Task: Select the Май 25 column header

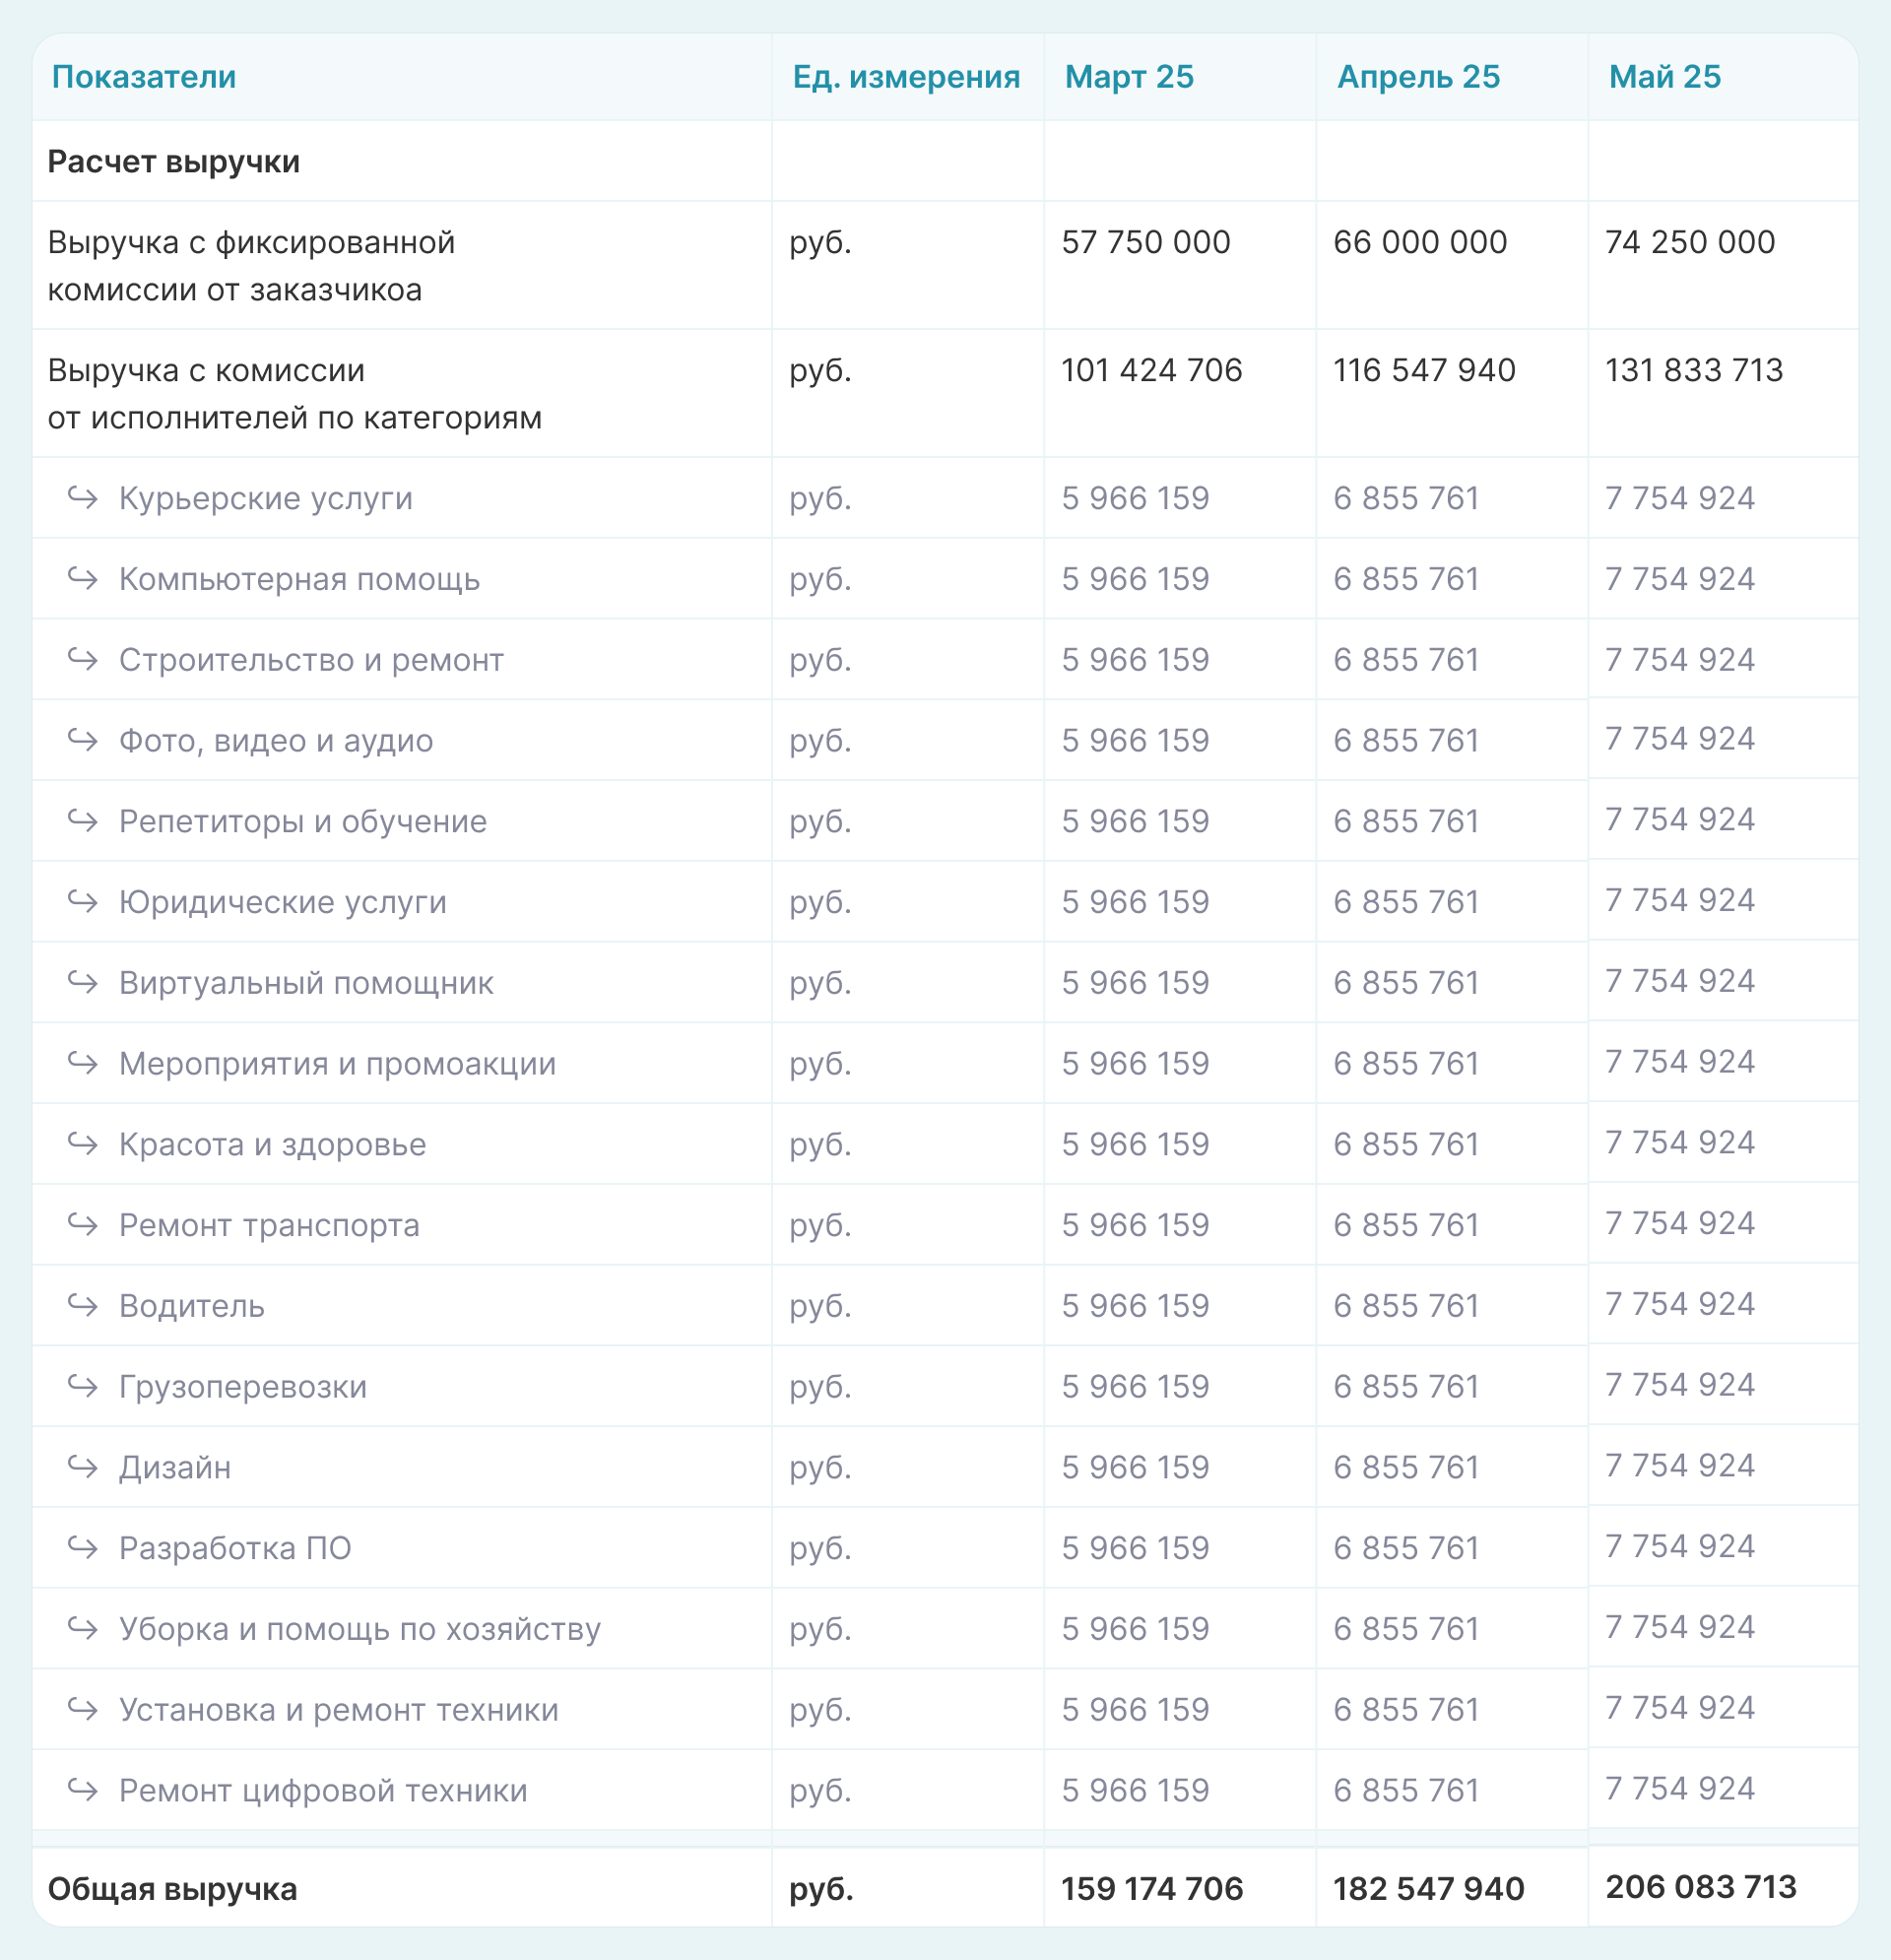Action: click(x=1664, y=77)
